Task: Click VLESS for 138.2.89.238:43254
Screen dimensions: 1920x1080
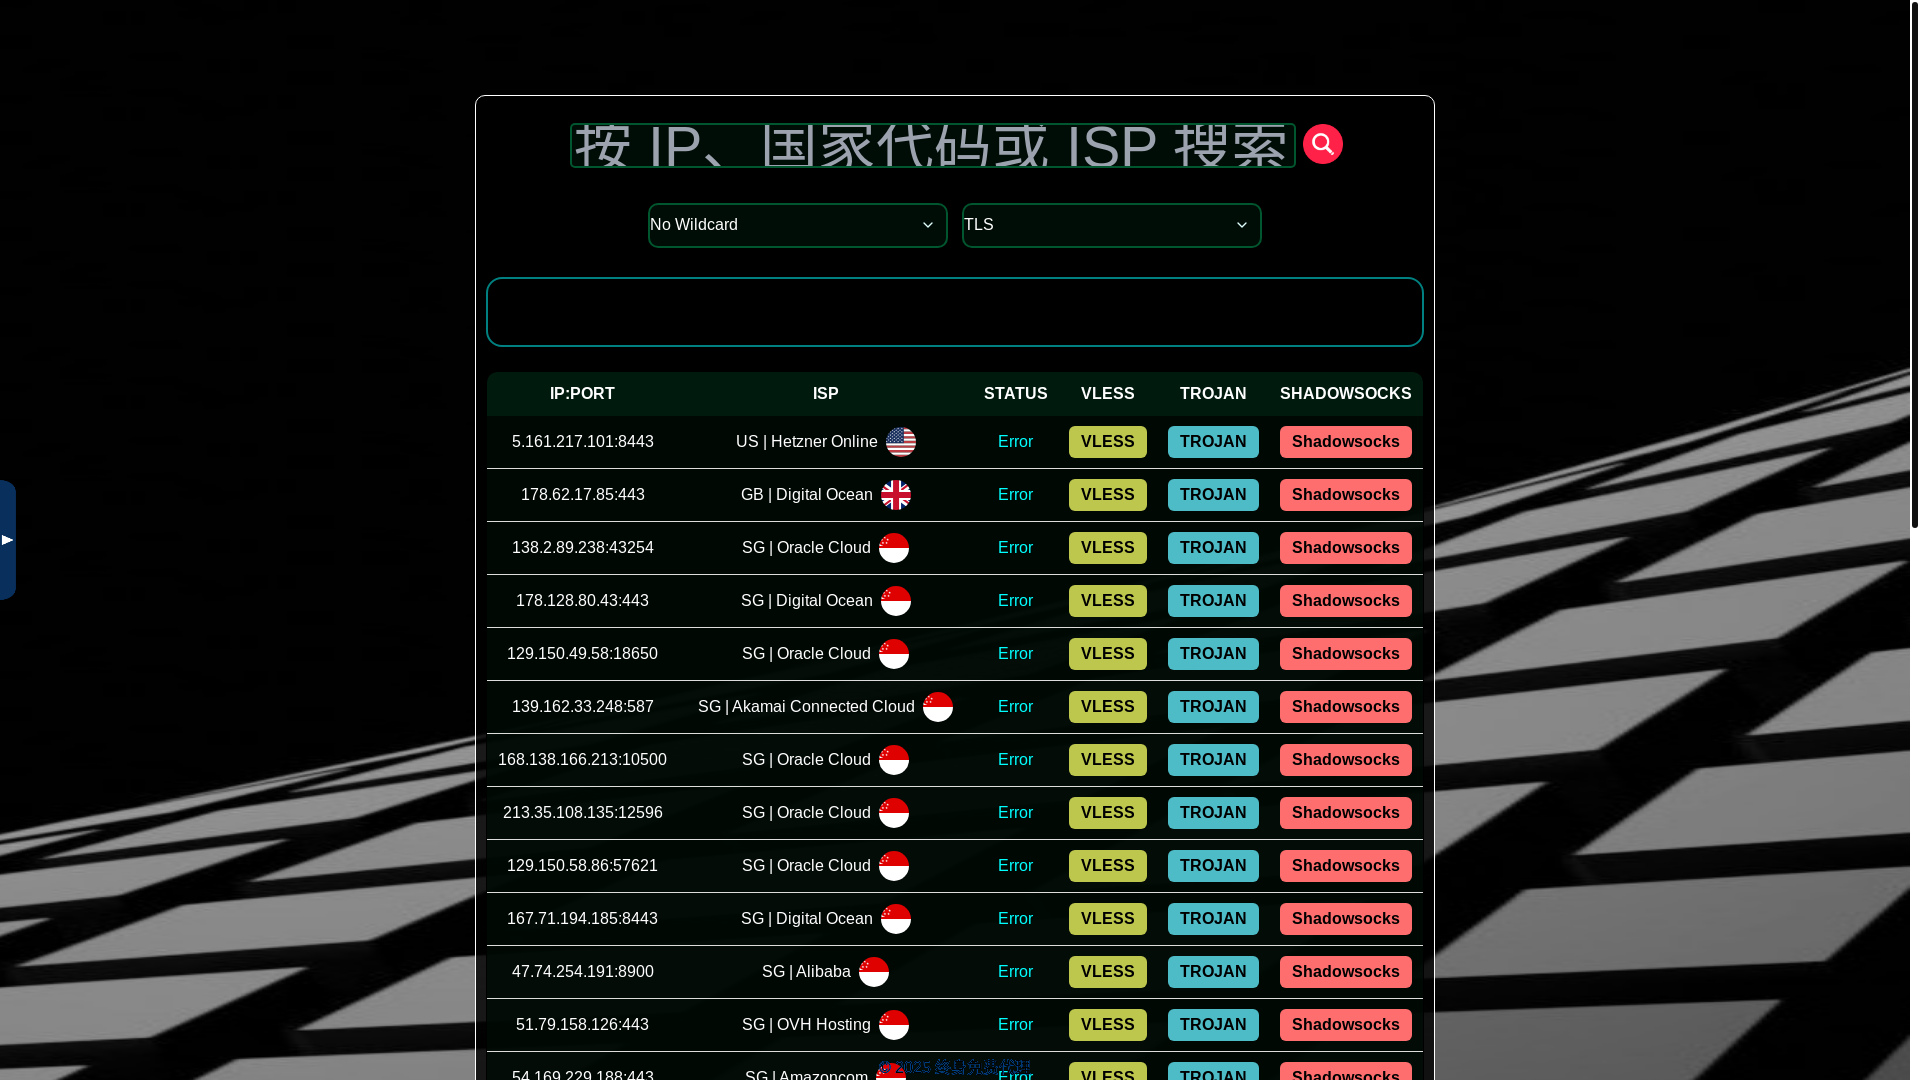Action: coord(1107,548)
